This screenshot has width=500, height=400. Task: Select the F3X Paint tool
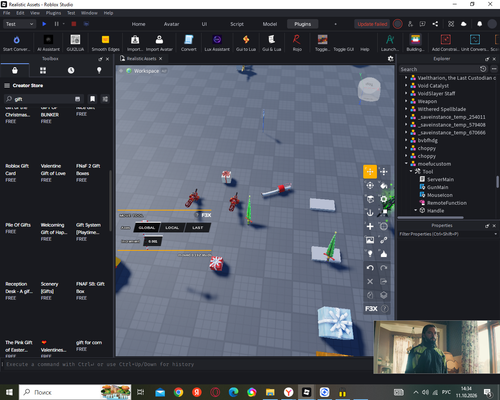tap(384, 185)
